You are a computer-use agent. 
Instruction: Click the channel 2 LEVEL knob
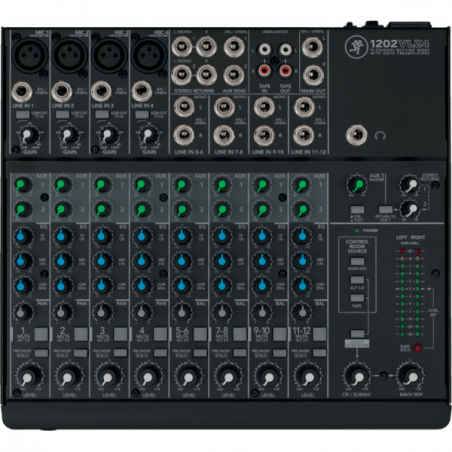click(x=69, y=376)
